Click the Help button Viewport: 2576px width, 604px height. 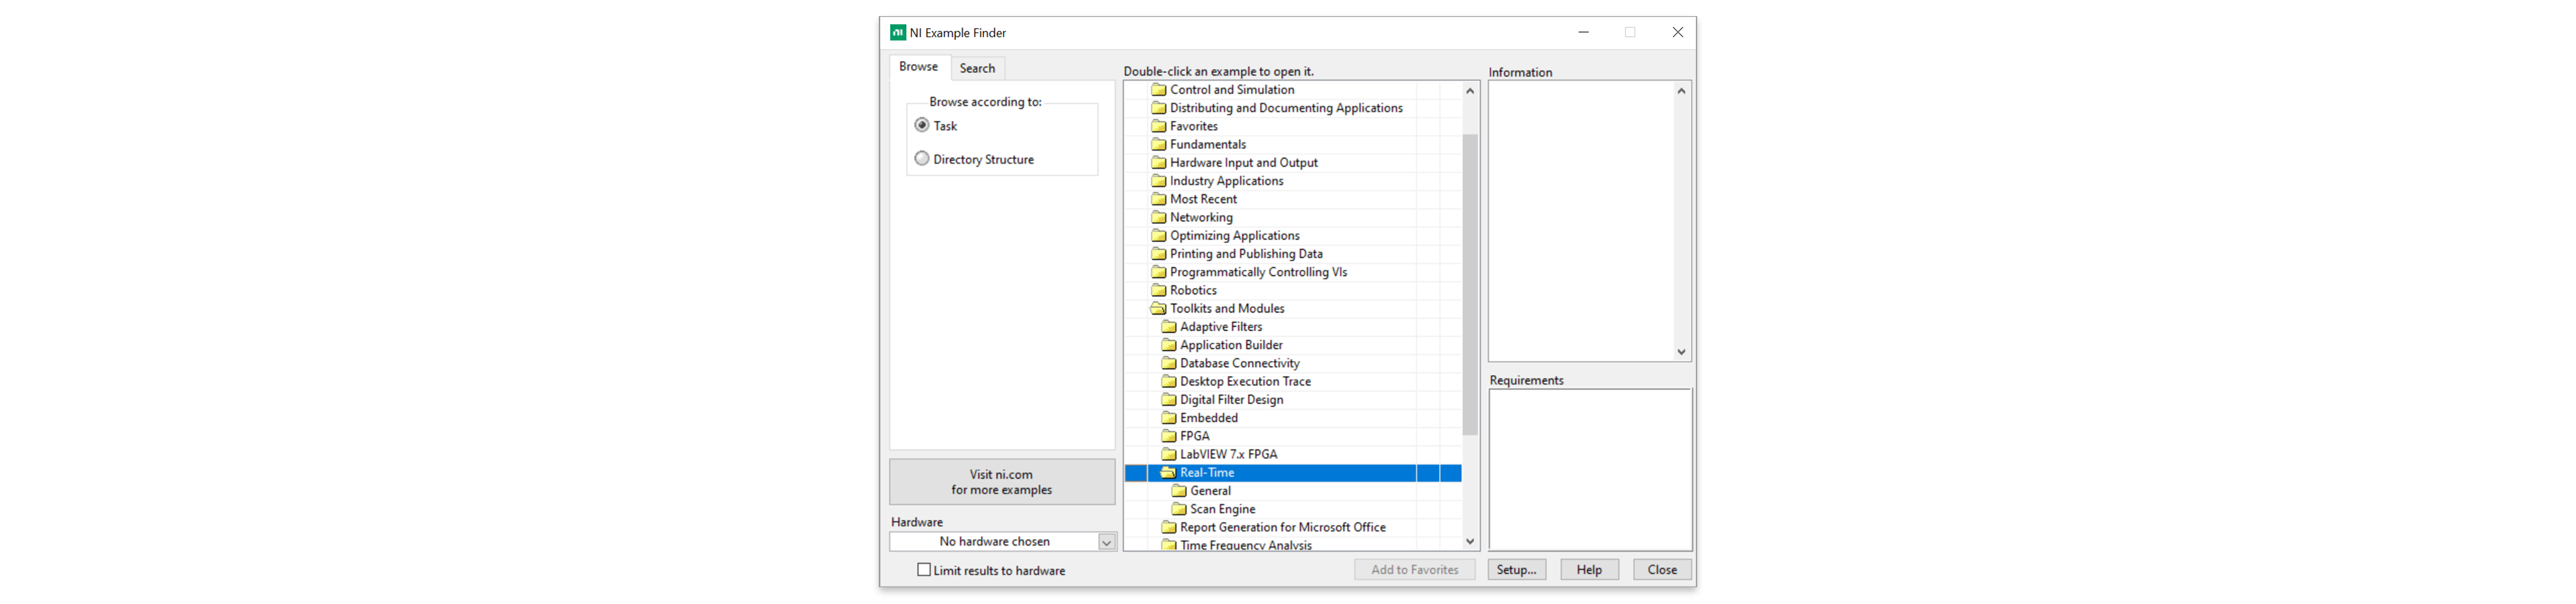click(1590, 570)
